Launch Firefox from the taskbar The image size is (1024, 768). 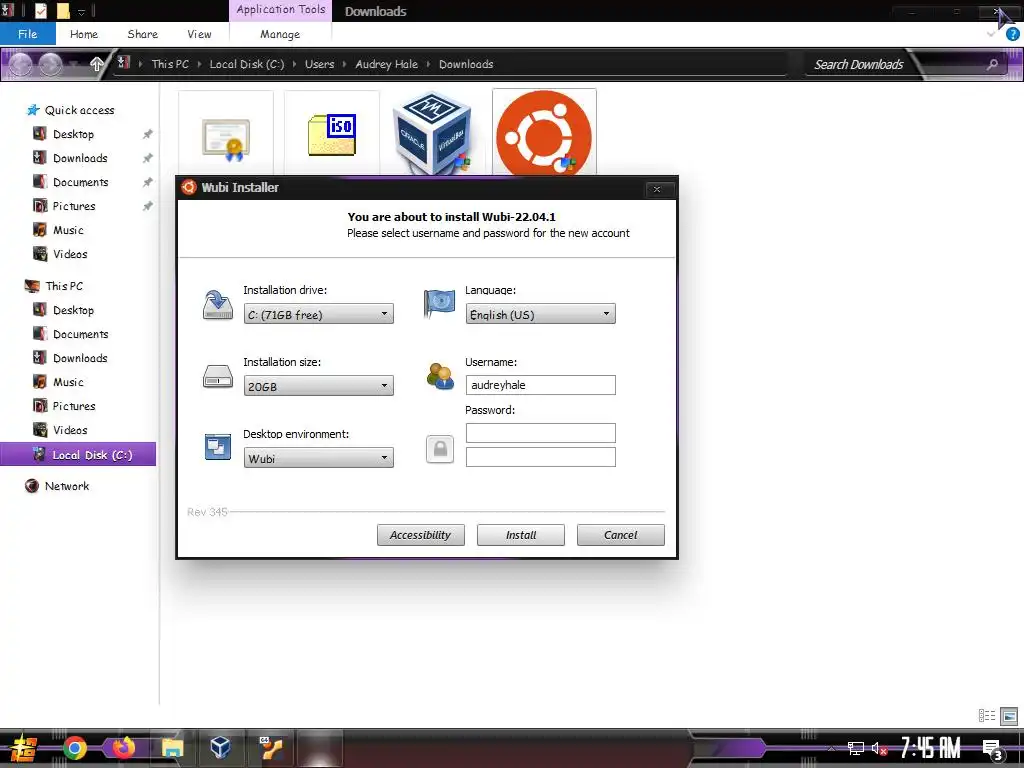123,746
